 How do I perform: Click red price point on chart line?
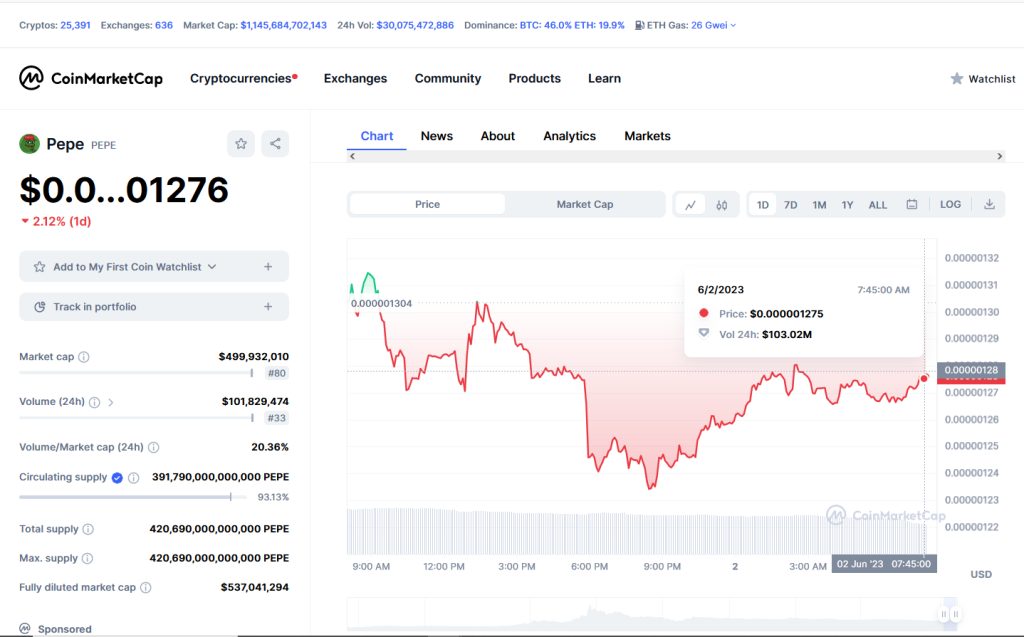point(924,378)
